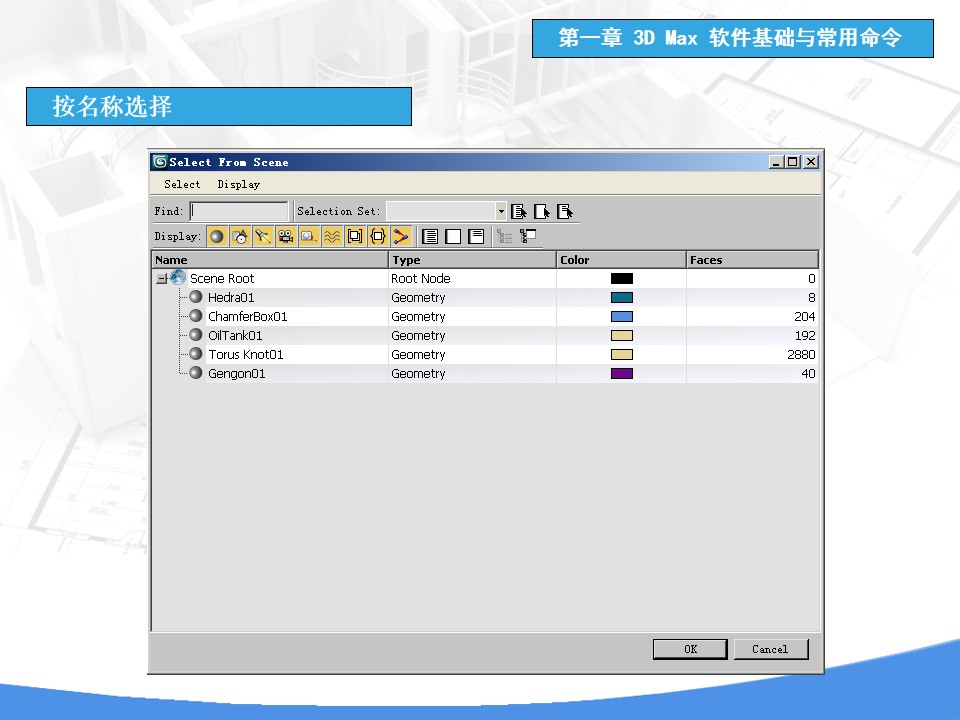Click the faces value 204

point(804,317)
